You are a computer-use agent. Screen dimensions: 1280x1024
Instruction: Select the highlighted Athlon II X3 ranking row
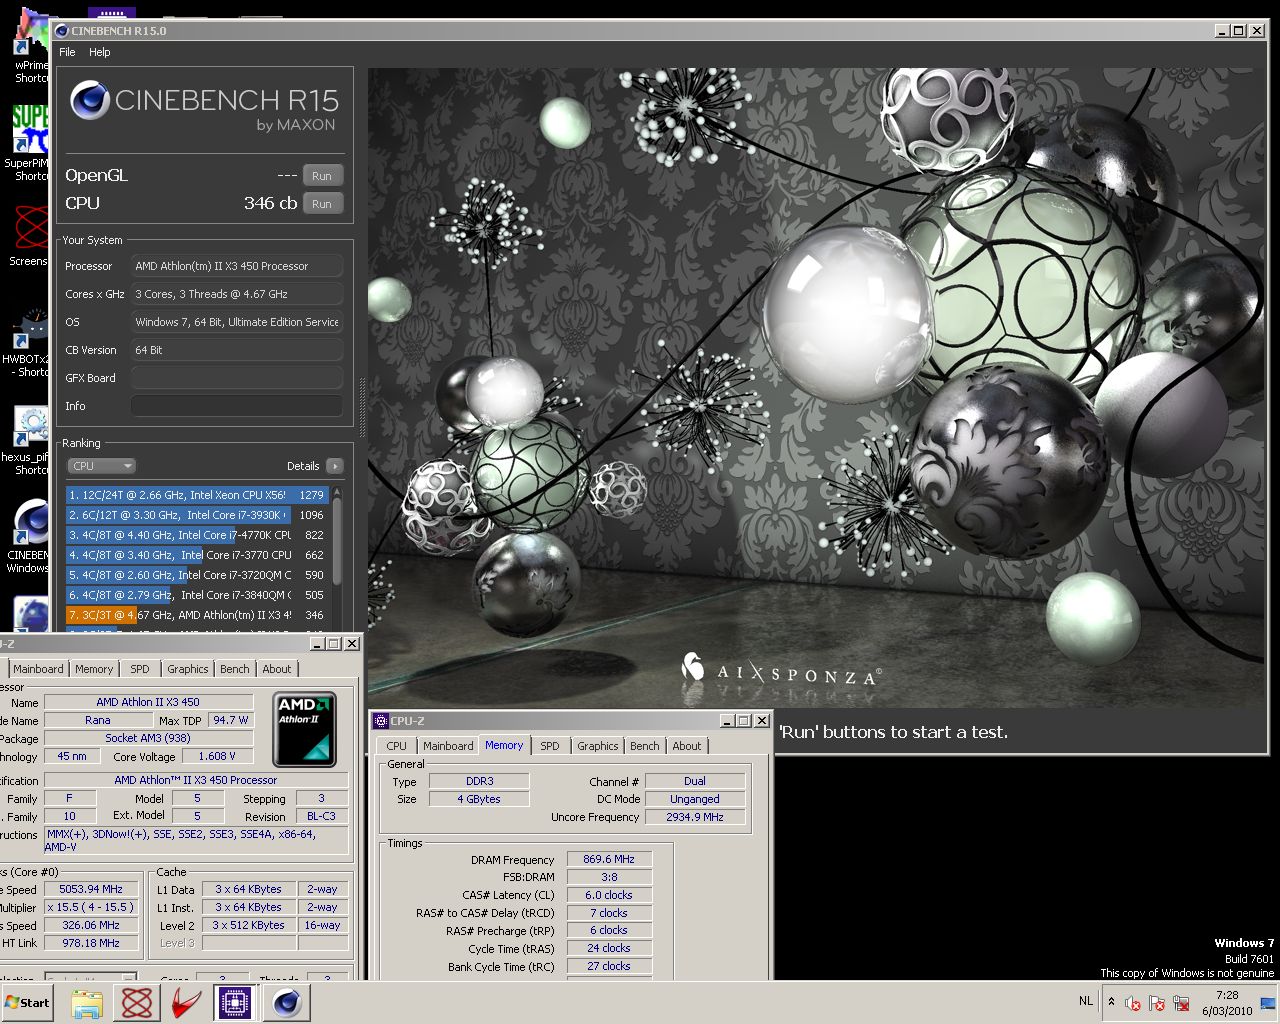tap(197, 615)
